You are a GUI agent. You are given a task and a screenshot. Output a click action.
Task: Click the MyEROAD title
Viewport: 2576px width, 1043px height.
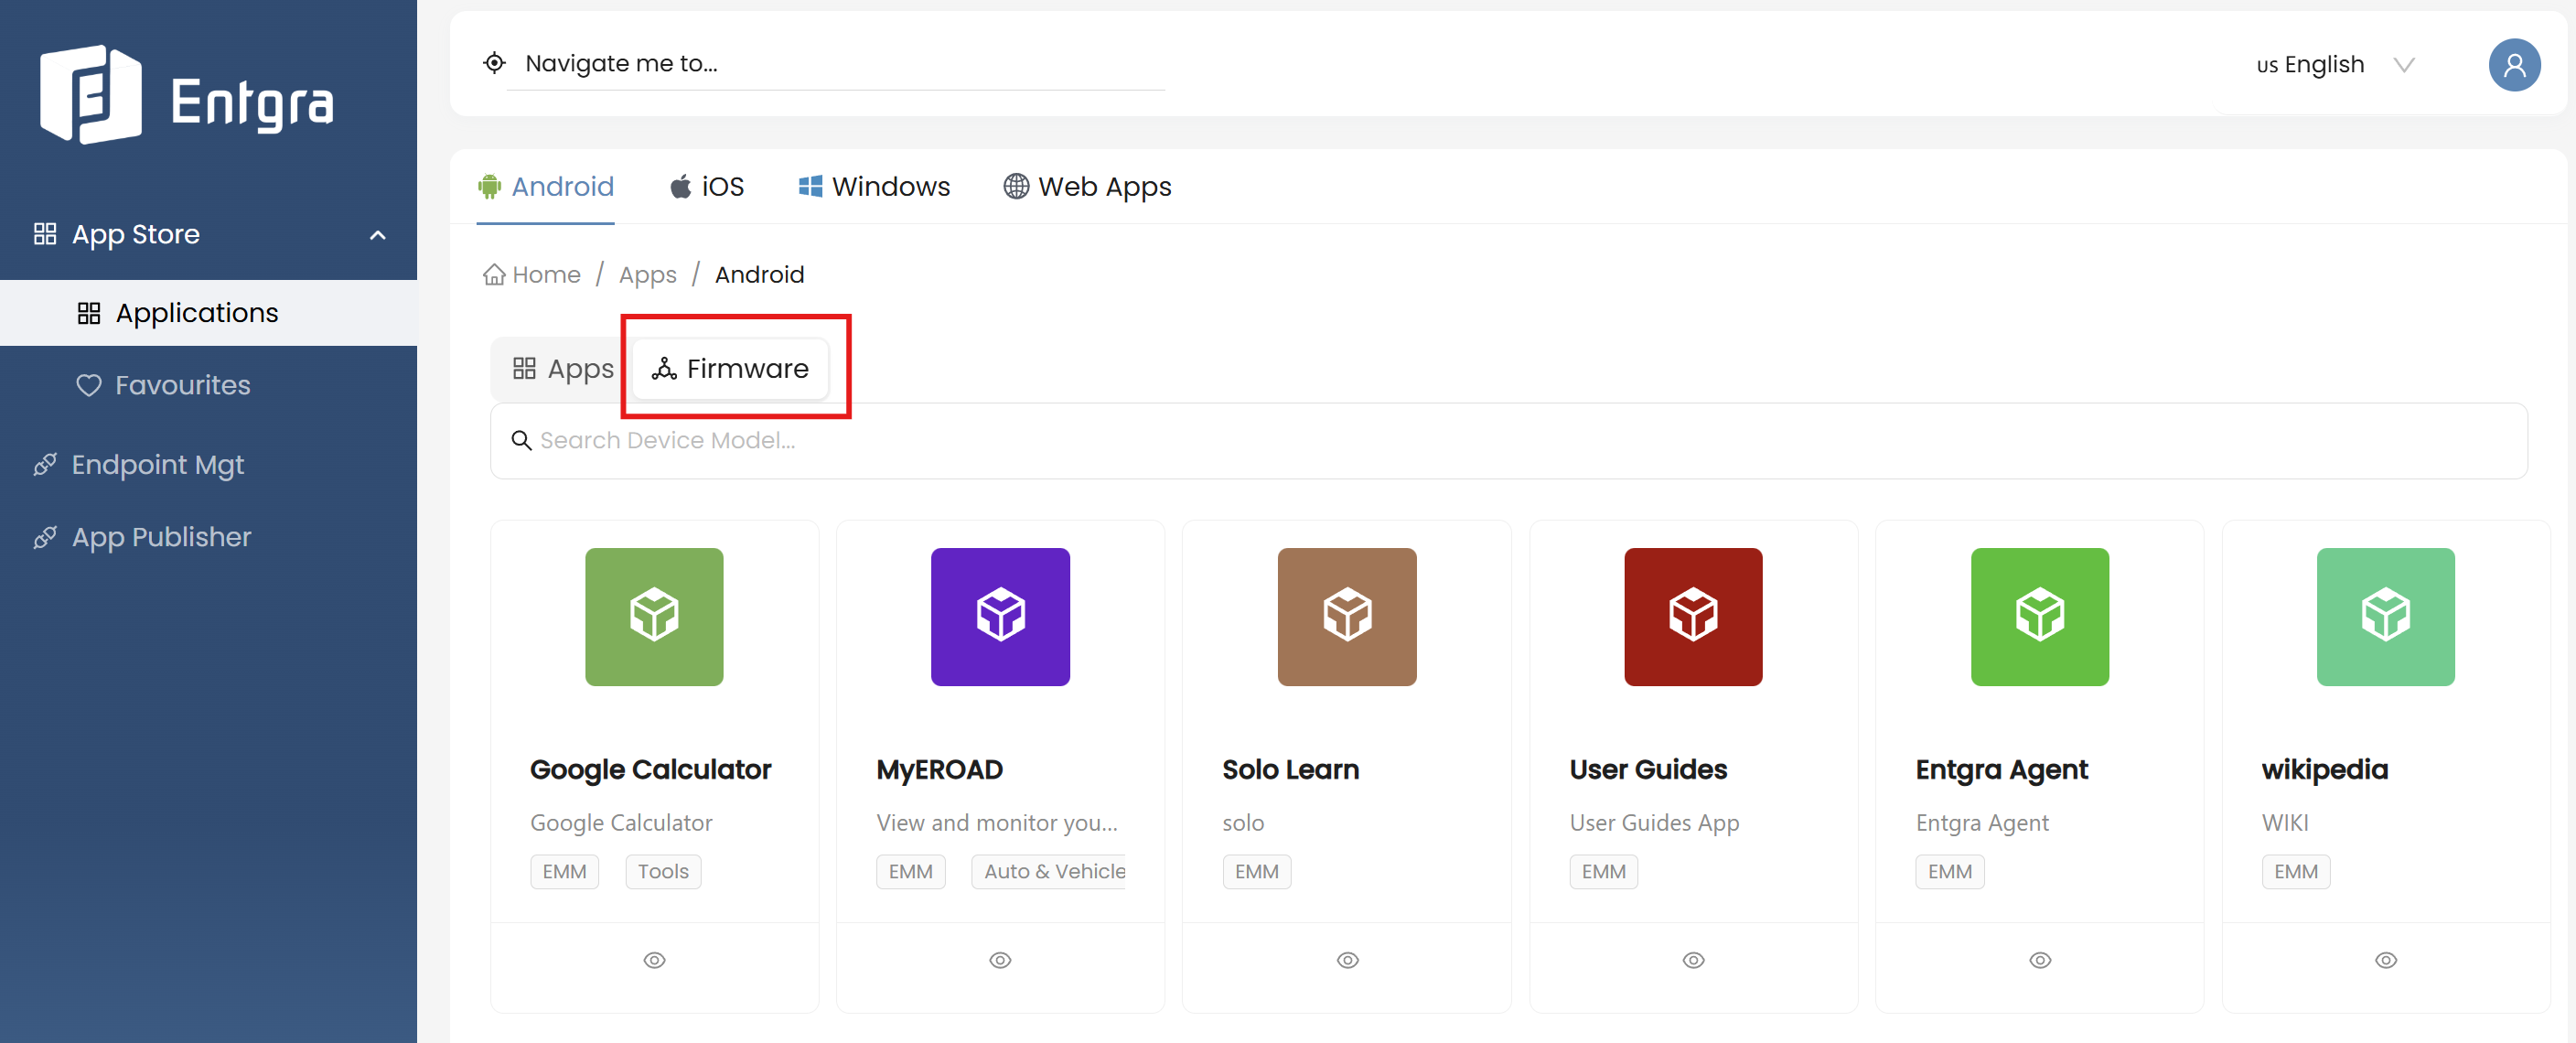pyautogui.click(x=939, y=769)
